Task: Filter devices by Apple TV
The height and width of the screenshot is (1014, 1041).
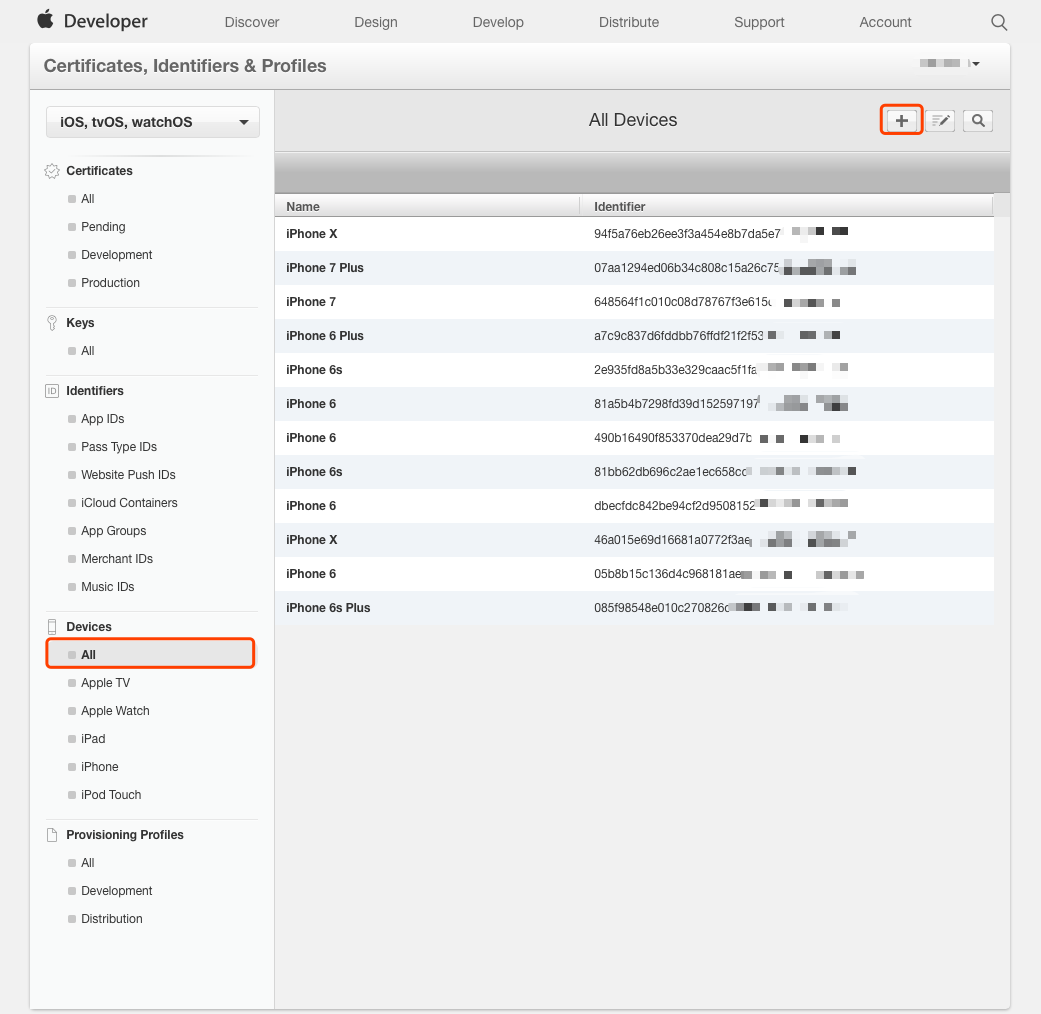Action: click(x=106, y=683)
